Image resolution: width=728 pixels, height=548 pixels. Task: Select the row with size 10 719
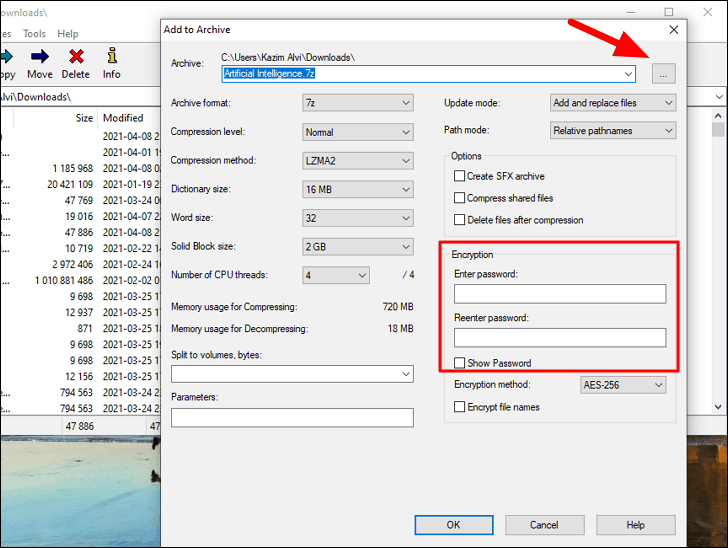tap(80, 248)
